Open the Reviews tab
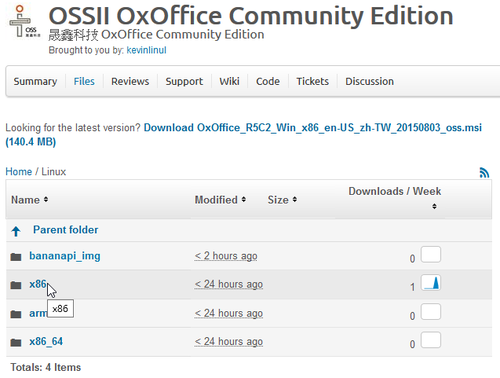 click(130, 81)
